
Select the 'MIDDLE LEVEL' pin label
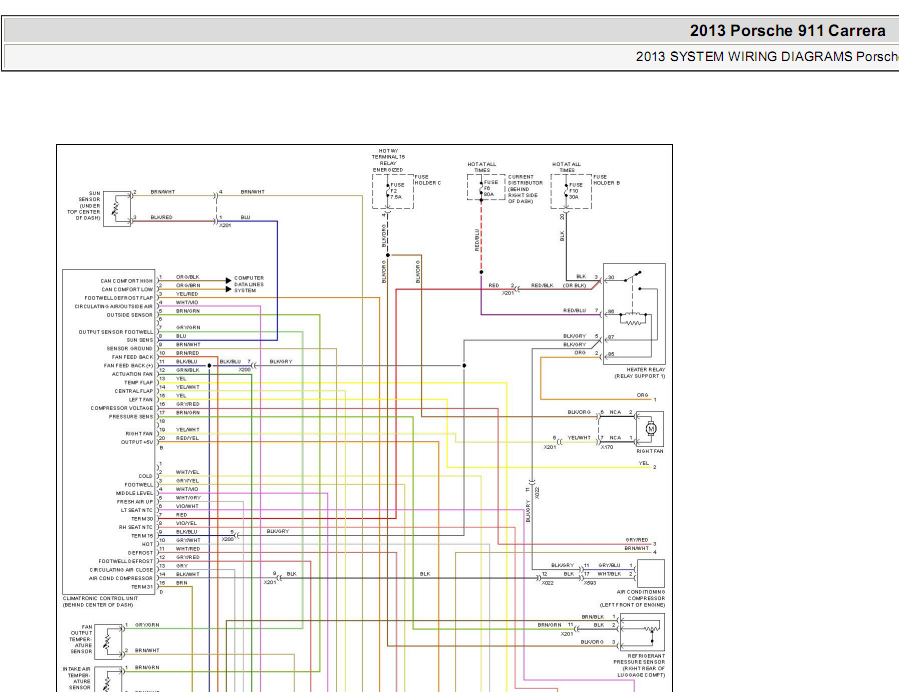(134, 493)
